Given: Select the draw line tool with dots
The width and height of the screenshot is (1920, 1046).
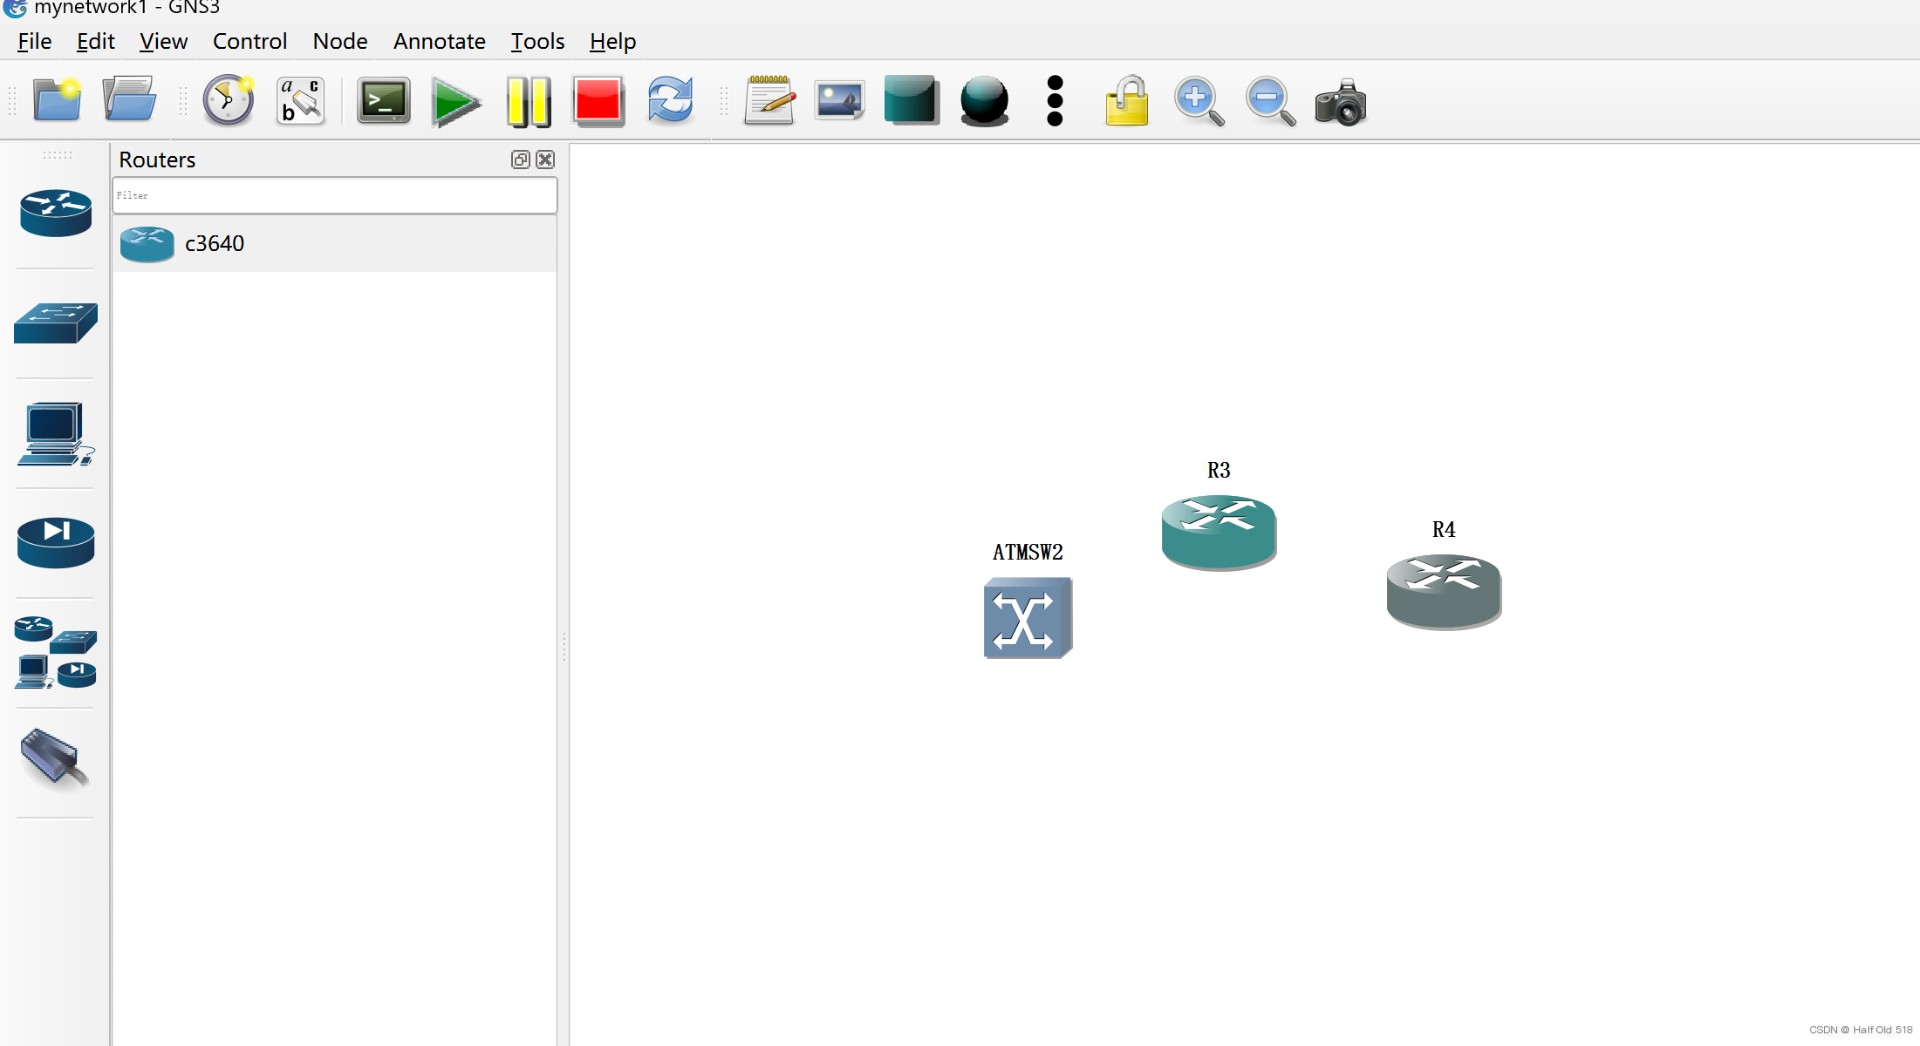Looking at the screenshot, I should pyautogui.click(x=1055, y=101).
